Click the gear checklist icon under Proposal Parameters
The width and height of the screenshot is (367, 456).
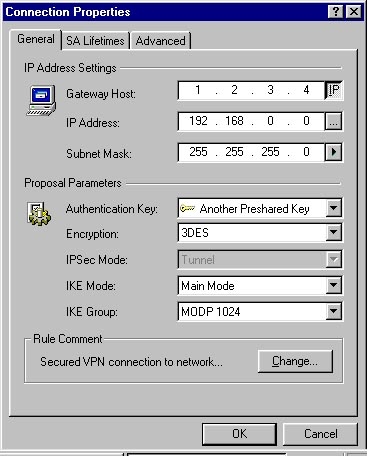click(39, 214)
